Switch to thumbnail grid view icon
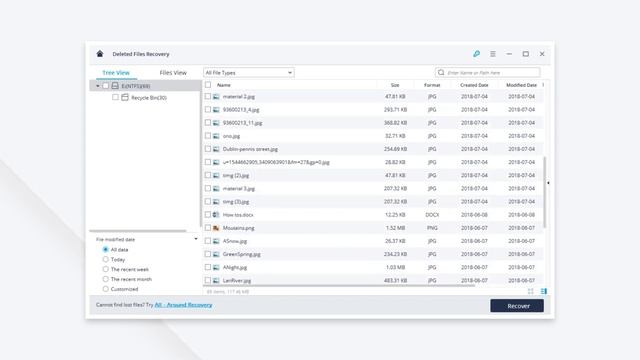Screen dimensions: 640x360 point(531,291)
